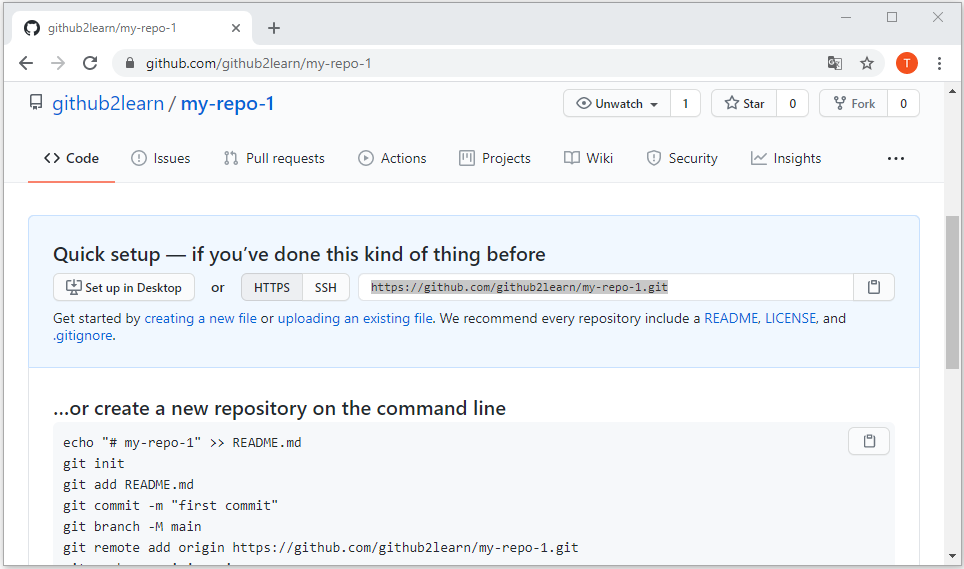Screen dimensions: 964x569
Task: Open the profile avatar T
Action: [907, 63]
